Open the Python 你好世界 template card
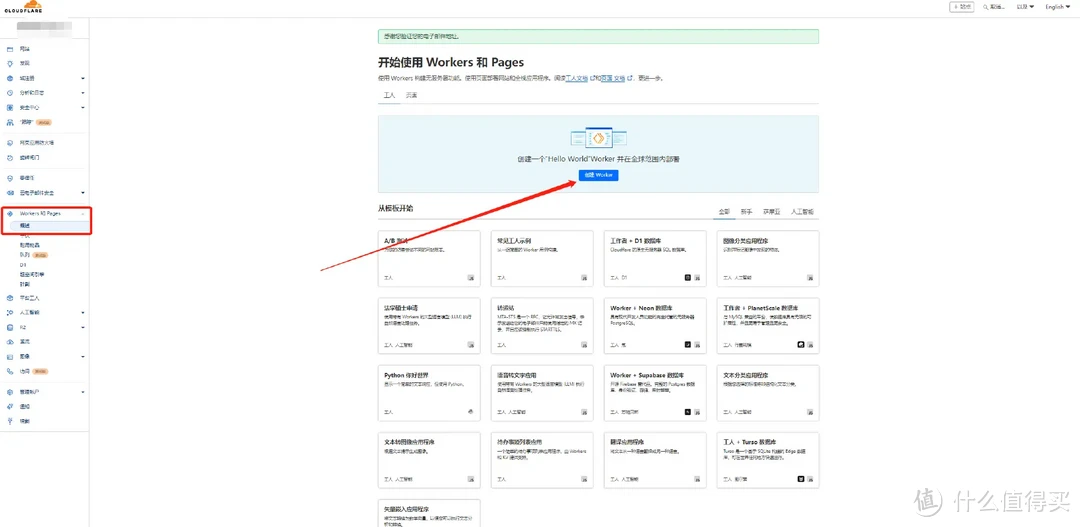This screenshot has width=1080, height=527. pyautogui.click(x=428, y=393)
